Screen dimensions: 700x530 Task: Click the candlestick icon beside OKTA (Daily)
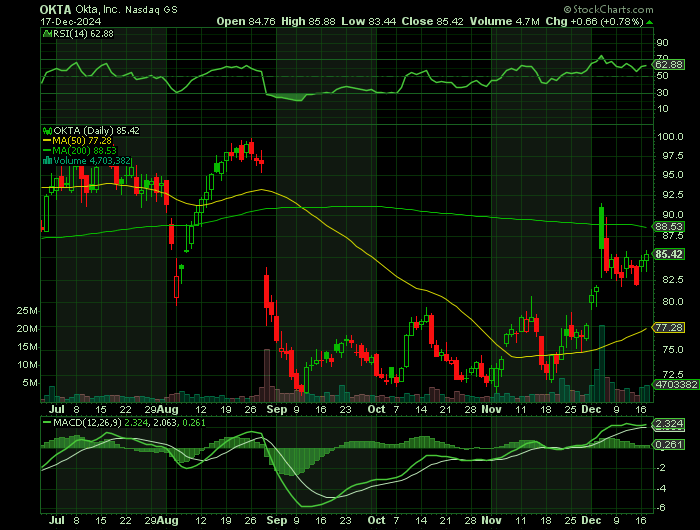47,131
